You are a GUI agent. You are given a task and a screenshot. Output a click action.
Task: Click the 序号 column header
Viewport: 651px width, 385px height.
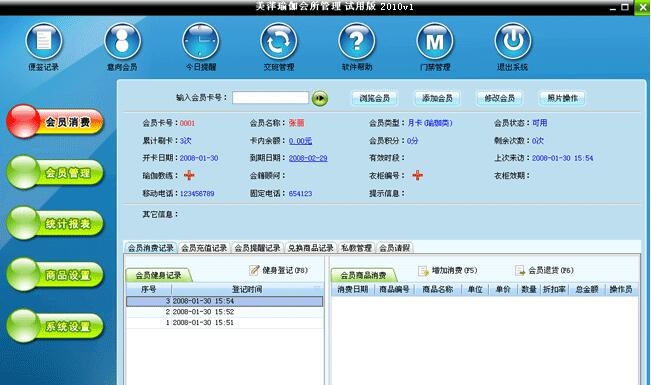[149, 289]
